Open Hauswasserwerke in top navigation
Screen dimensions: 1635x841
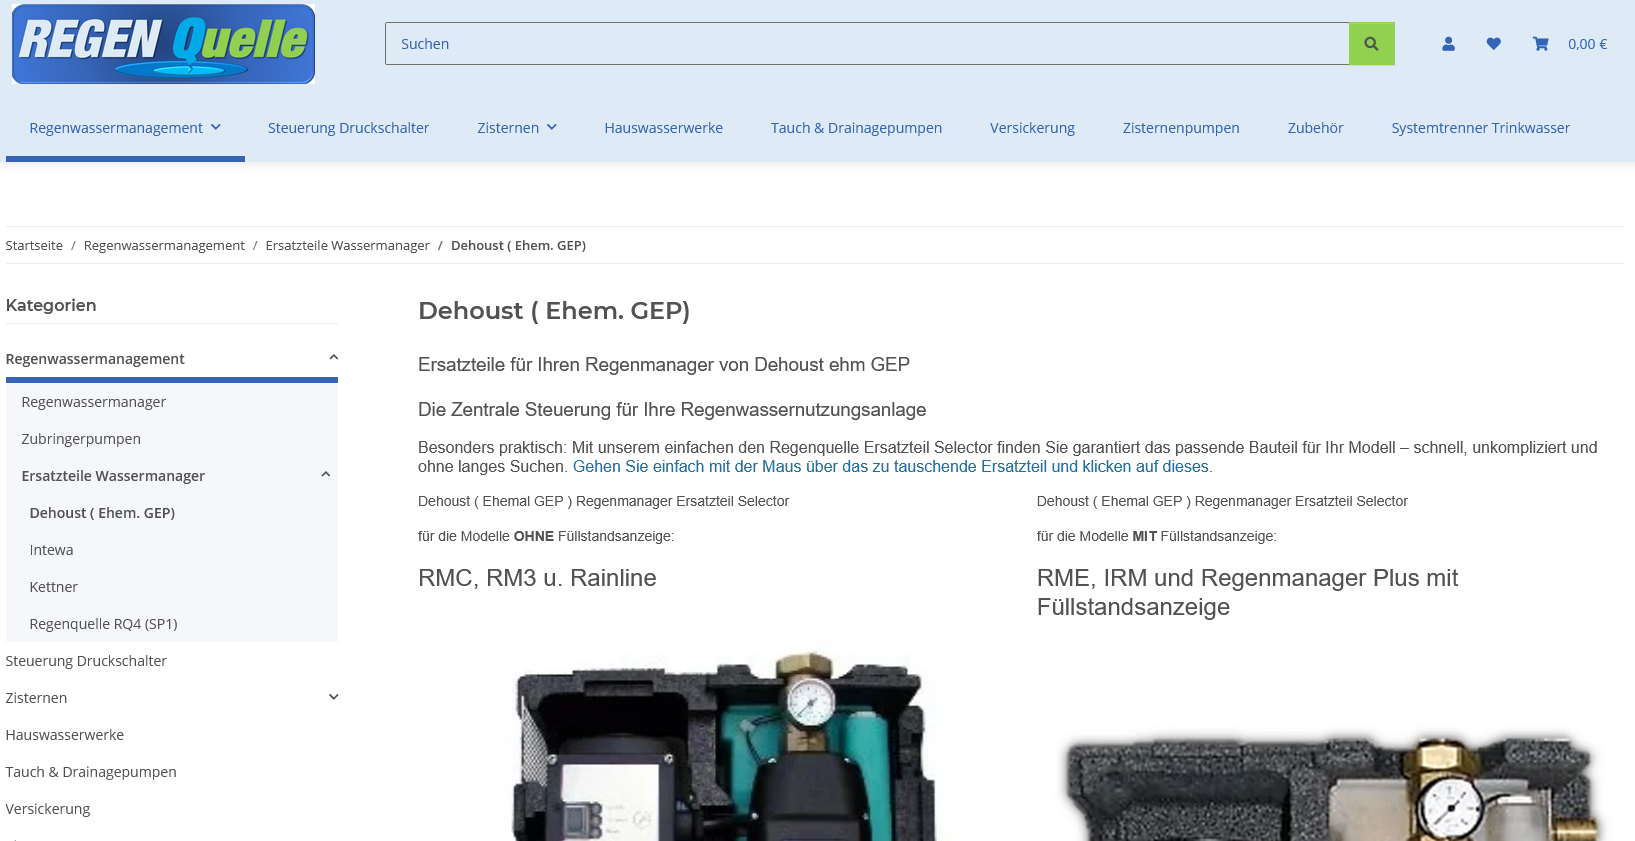(x=663, y=128)
